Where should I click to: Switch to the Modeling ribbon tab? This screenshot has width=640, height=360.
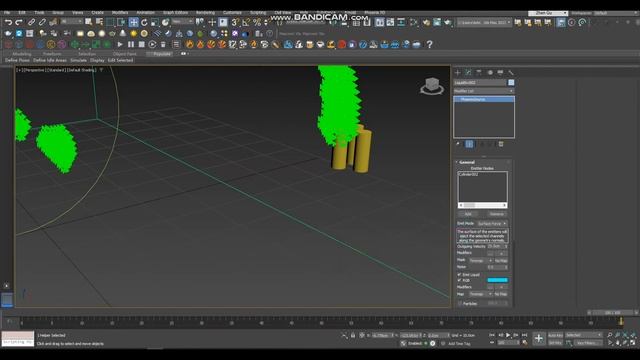click(22, 54)
